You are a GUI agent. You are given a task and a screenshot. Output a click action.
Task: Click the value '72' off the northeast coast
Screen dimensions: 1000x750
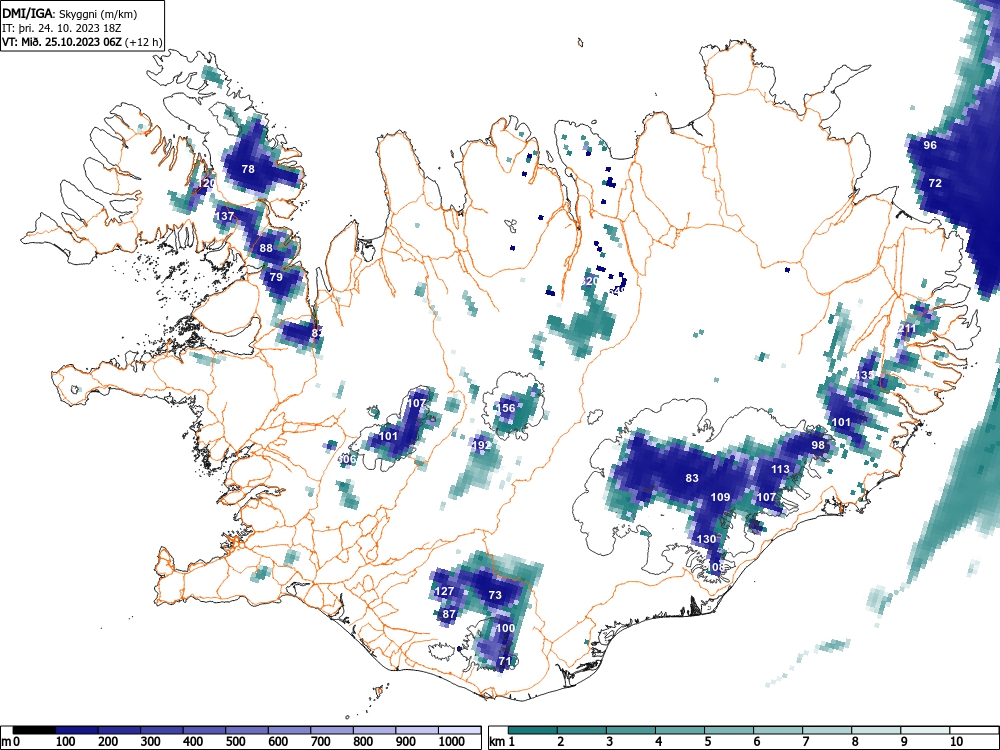[935, 183]
